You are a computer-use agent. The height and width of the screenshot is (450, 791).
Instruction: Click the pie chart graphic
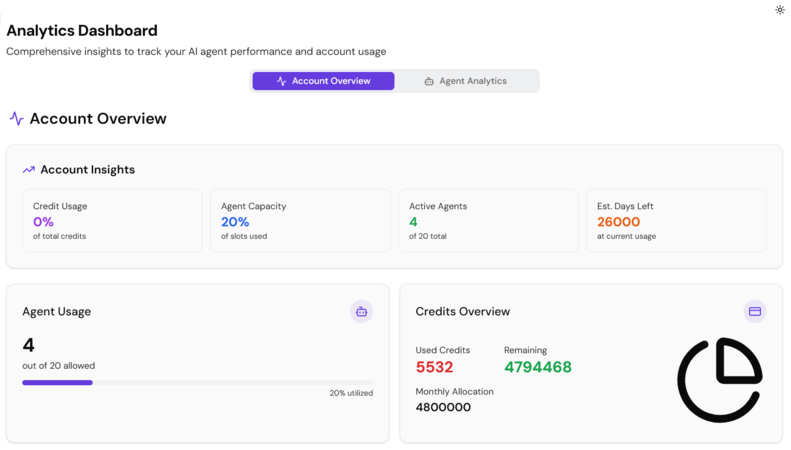[720, 380]
